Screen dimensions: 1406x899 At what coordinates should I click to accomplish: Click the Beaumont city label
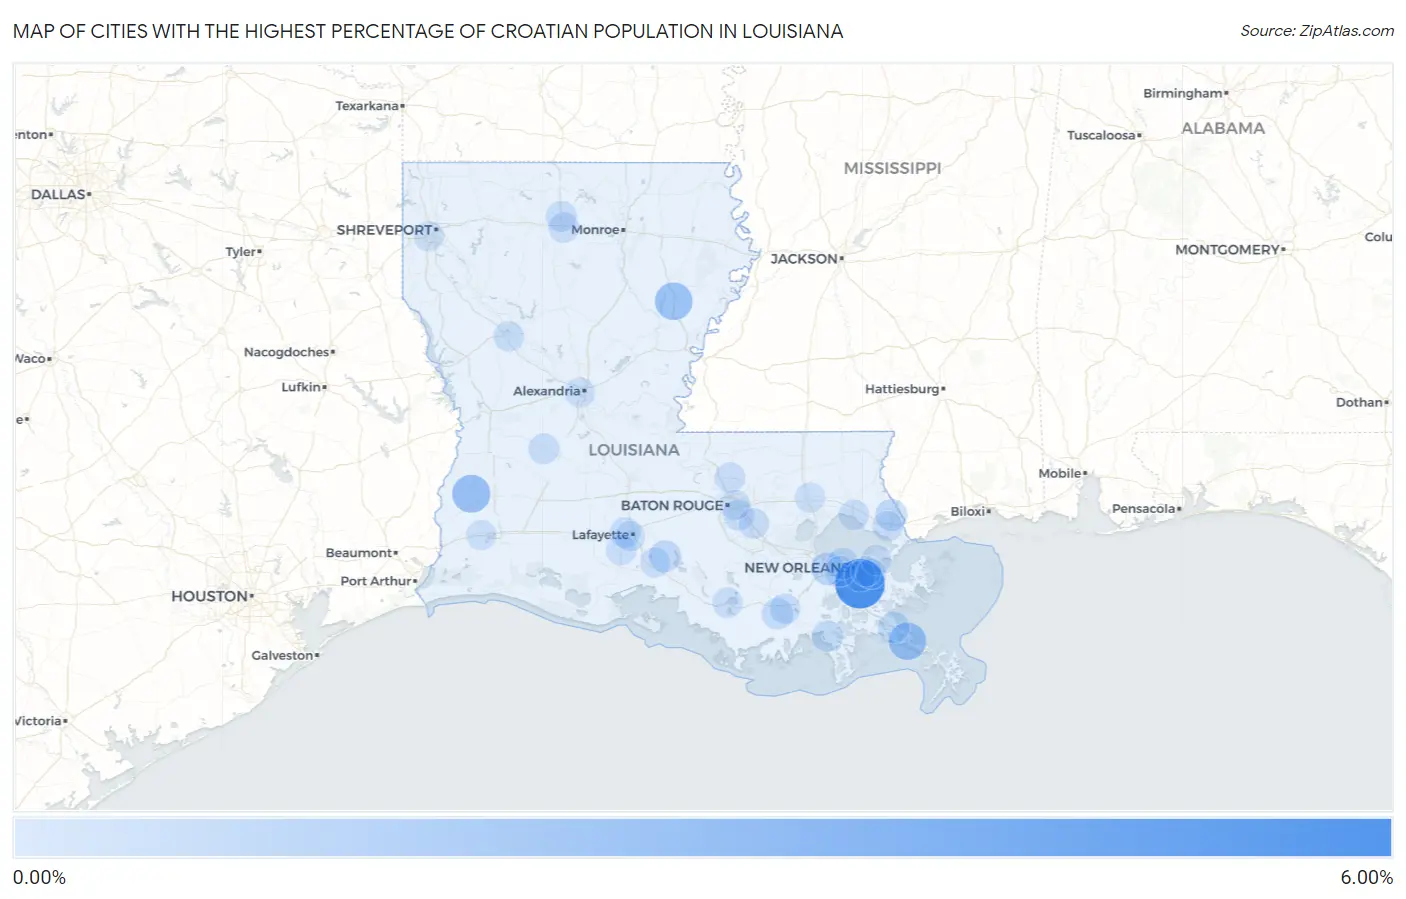tap(359, 553)
